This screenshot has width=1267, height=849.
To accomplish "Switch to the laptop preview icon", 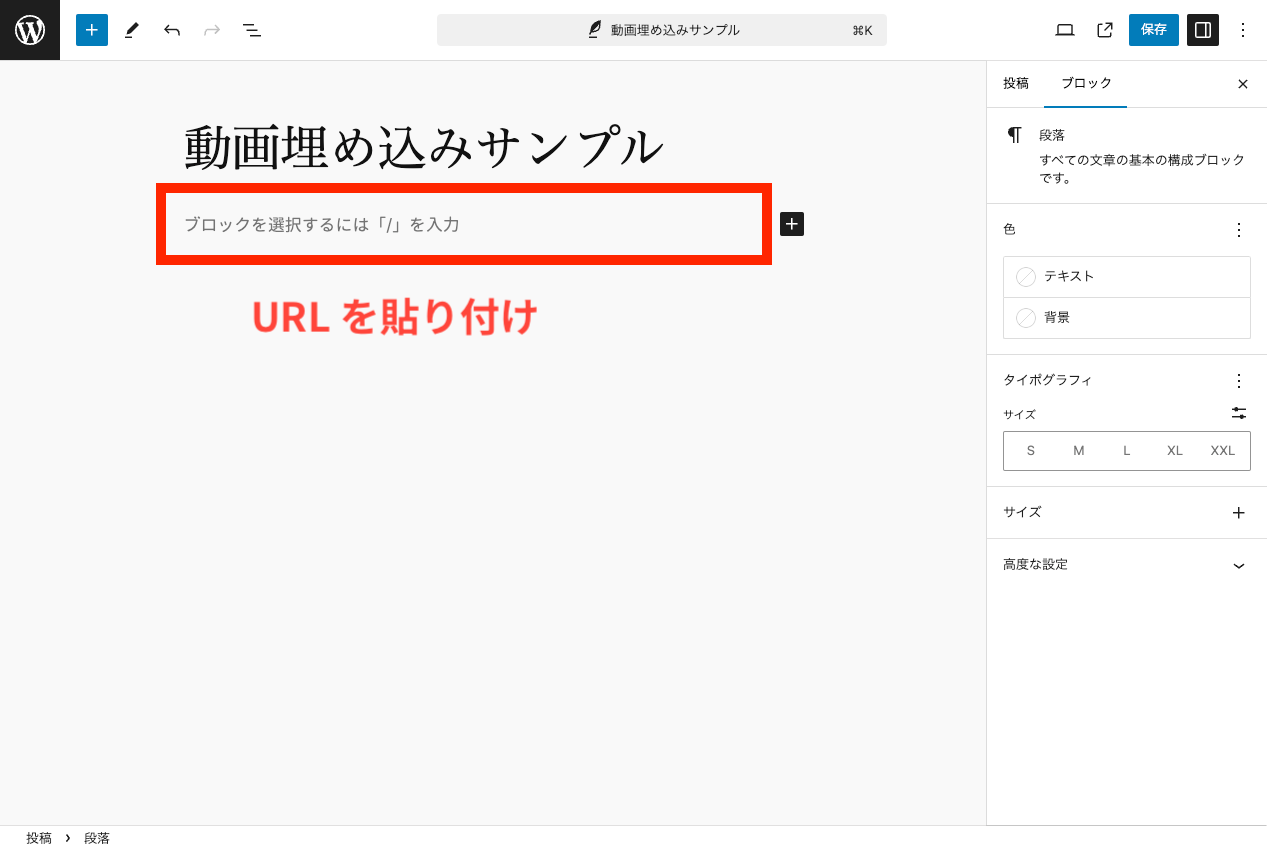I will pos(1065,30).
